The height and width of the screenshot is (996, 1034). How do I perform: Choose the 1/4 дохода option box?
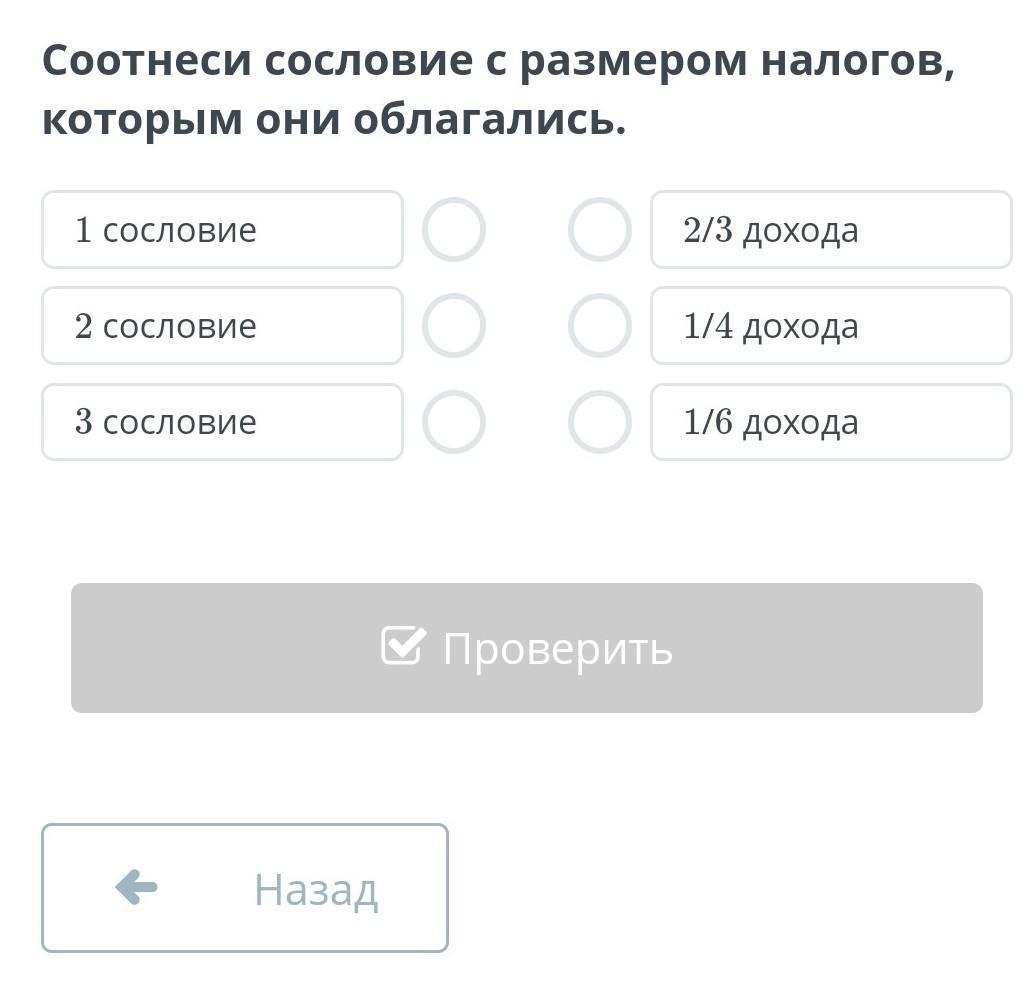point(830,326)
